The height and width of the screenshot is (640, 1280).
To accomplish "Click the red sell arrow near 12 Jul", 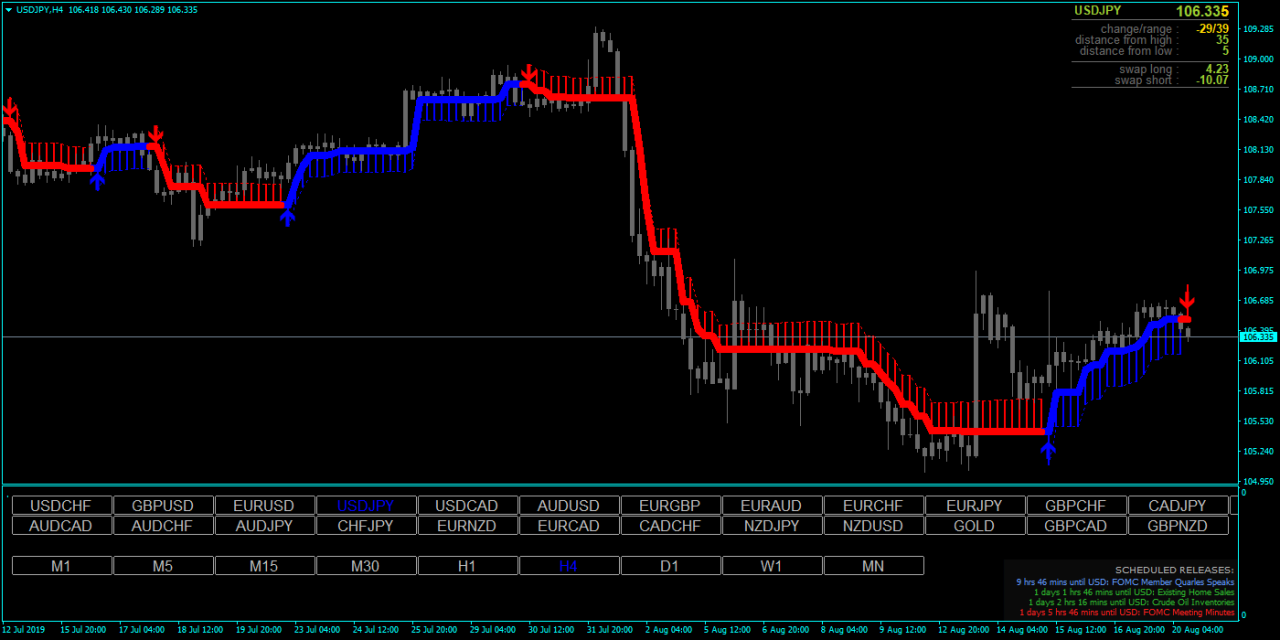I will click(10, 109).
